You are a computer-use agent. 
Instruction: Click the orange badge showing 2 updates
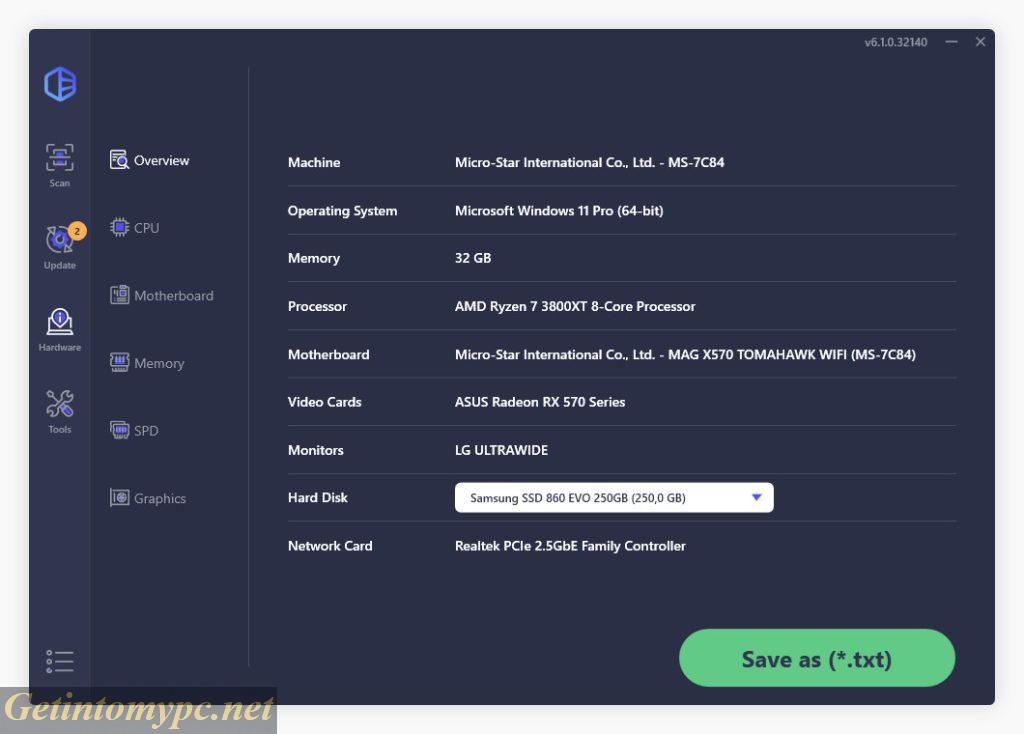[77, 231]
